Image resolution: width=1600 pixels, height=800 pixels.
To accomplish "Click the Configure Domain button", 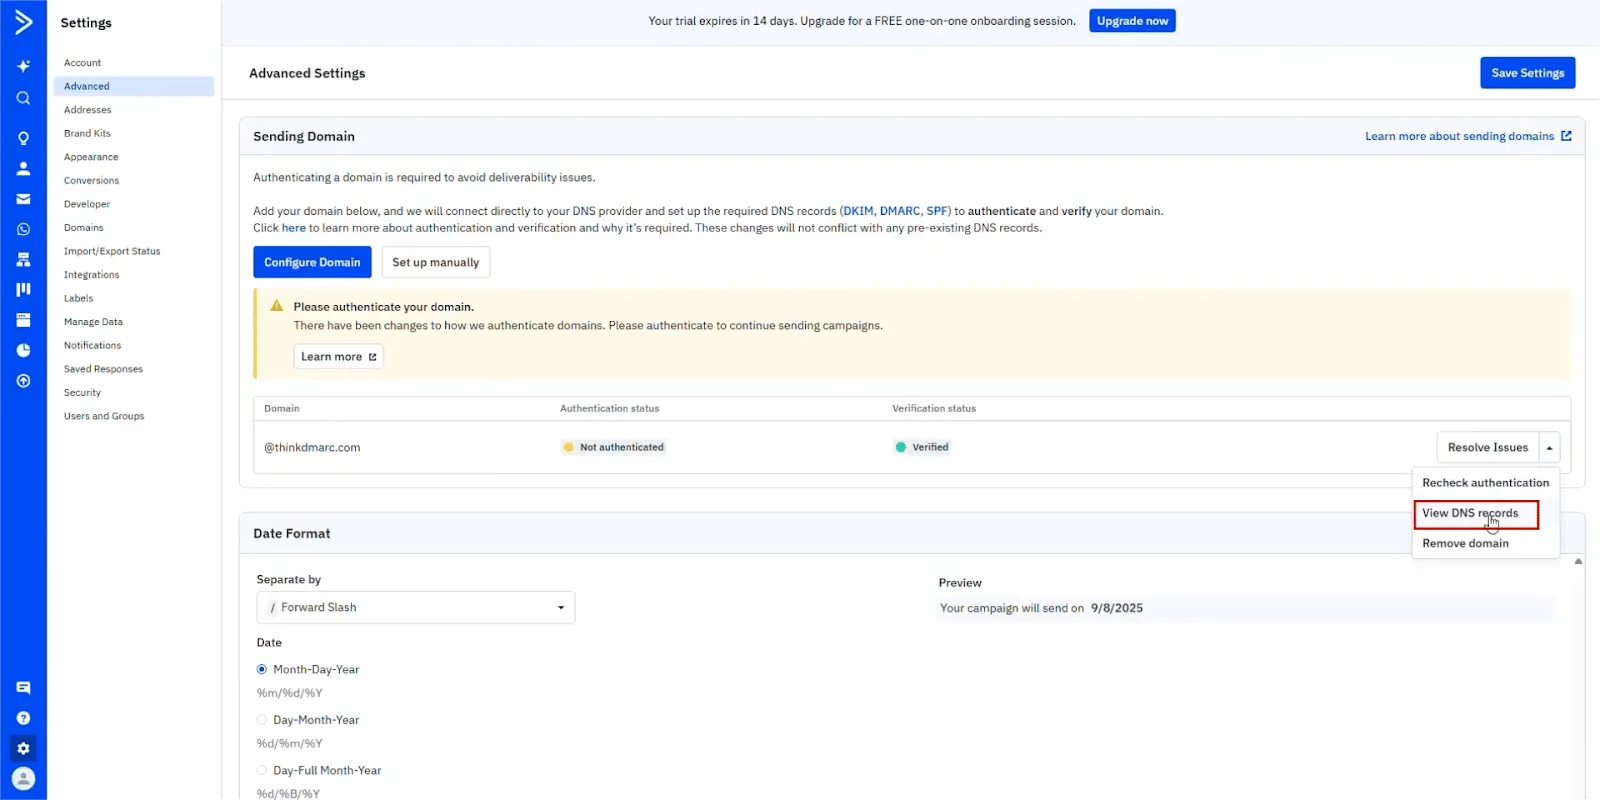I will 312,262.
